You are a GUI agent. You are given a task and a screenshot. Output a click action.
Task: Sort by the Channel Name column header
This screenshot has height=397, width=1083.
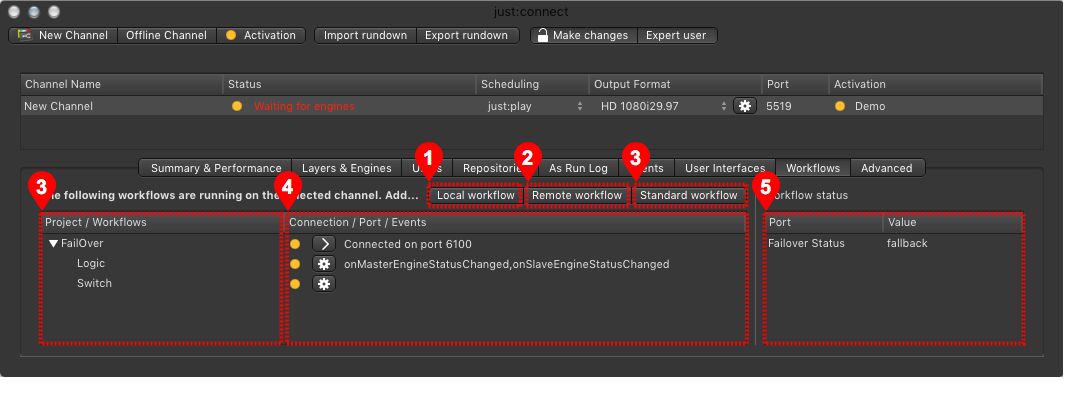pyautogui.click(x=122, y=84)
